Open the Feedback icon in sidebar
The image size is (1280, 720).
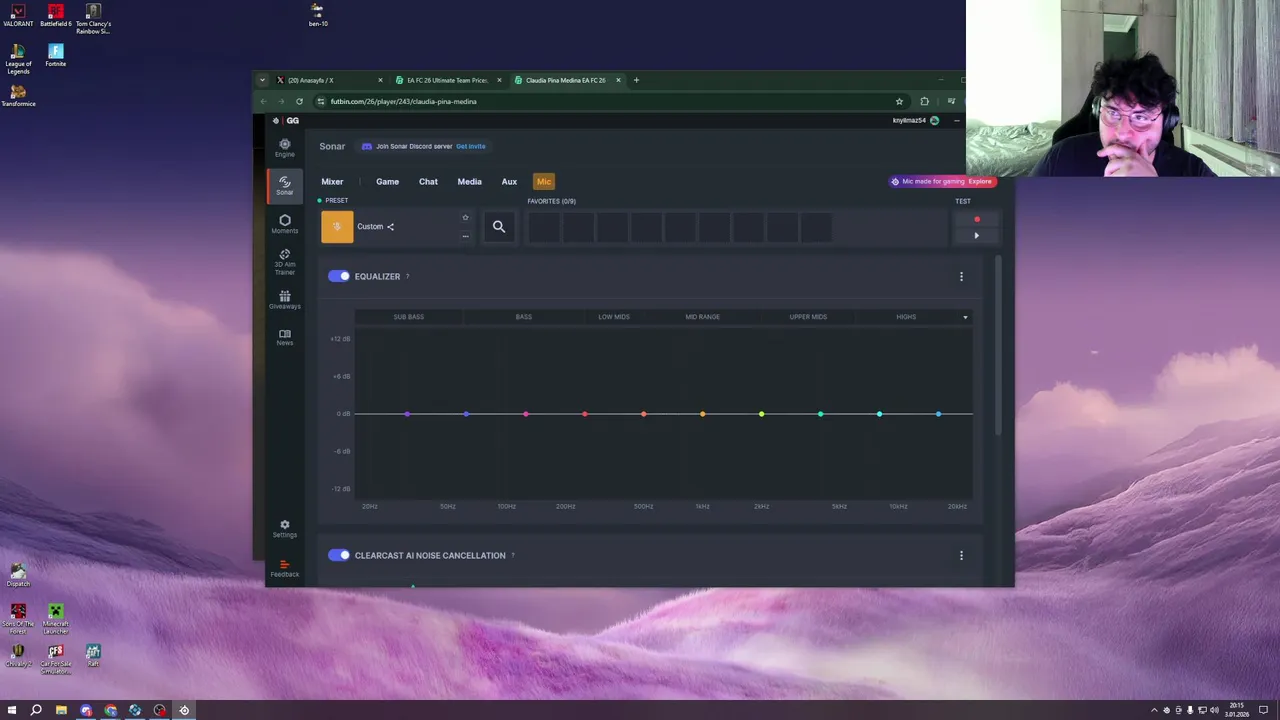[285, 568]
